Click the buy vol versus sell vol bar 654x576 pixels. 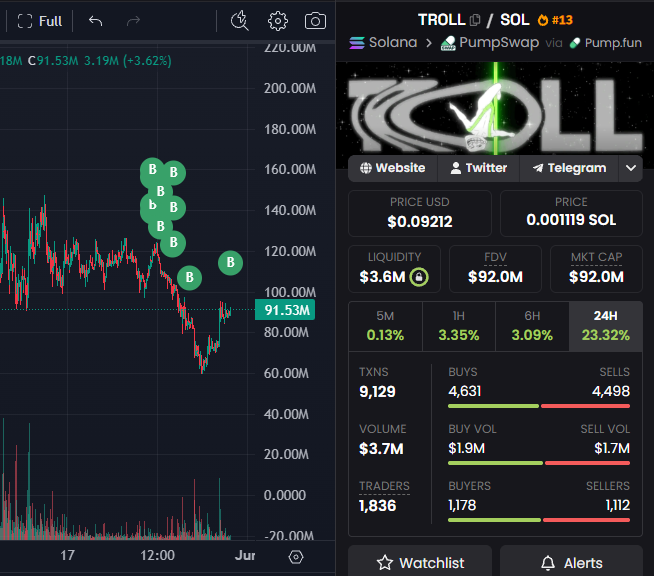click(539, 463)
